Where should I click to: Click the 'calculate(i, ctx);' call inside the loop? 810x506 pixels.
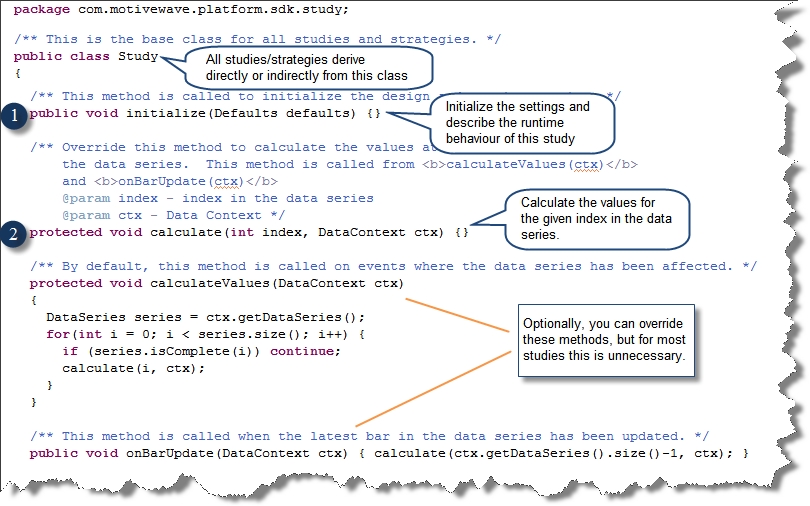click(x=134, y=368)
